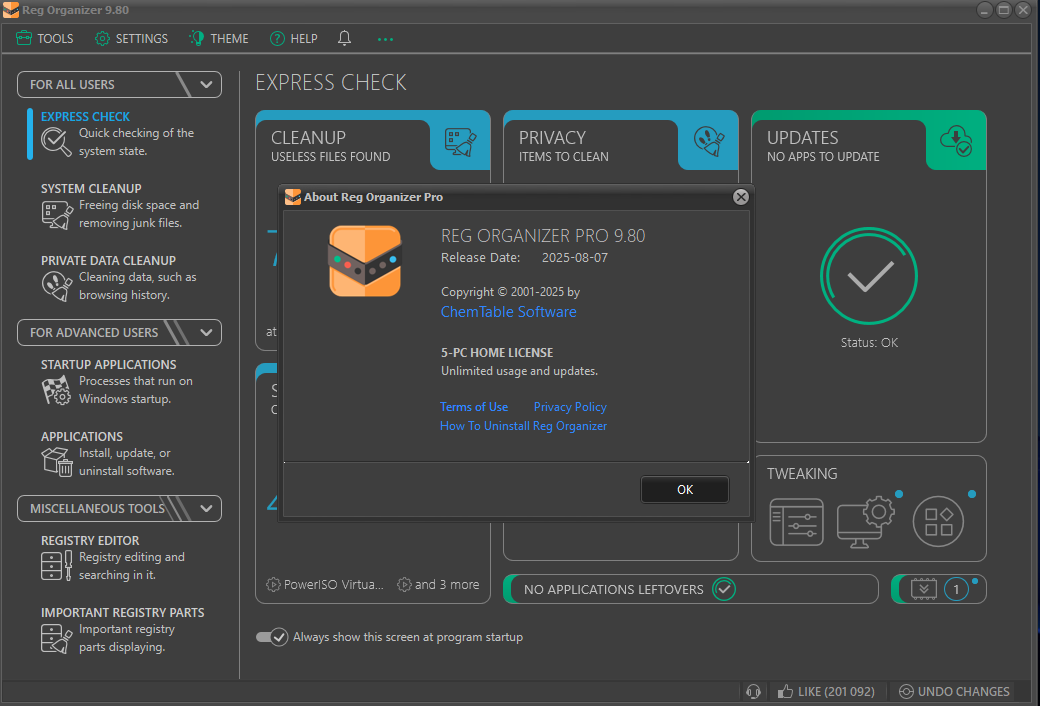Open the tweaking apps grid circle icon

939,522
